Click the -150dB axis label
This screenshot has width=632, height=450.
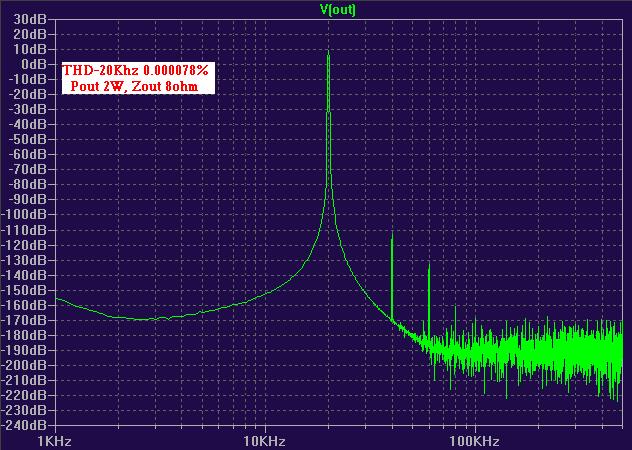[24, 290]
